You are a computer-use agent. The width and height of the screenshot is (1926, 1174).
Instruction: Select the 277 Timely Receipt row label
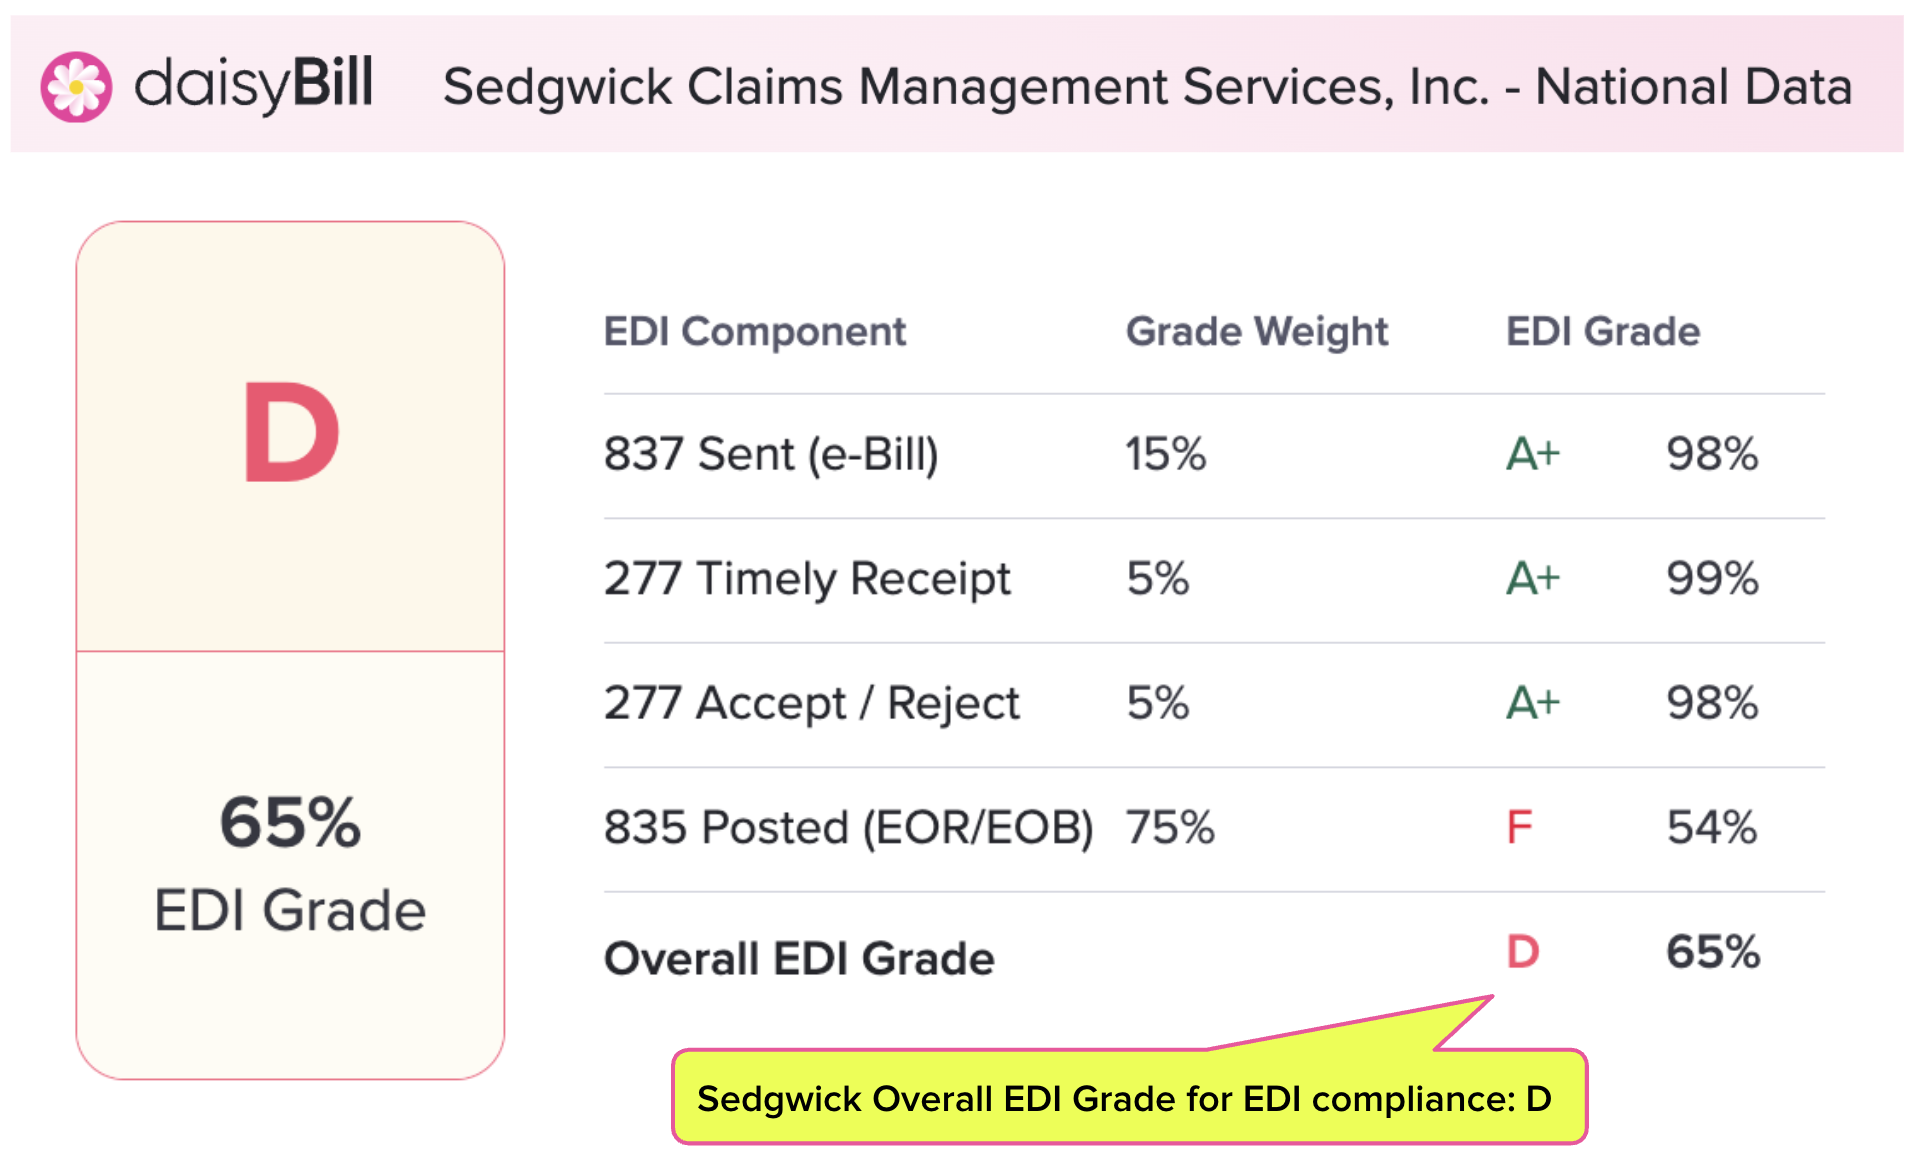pos(807,579)
